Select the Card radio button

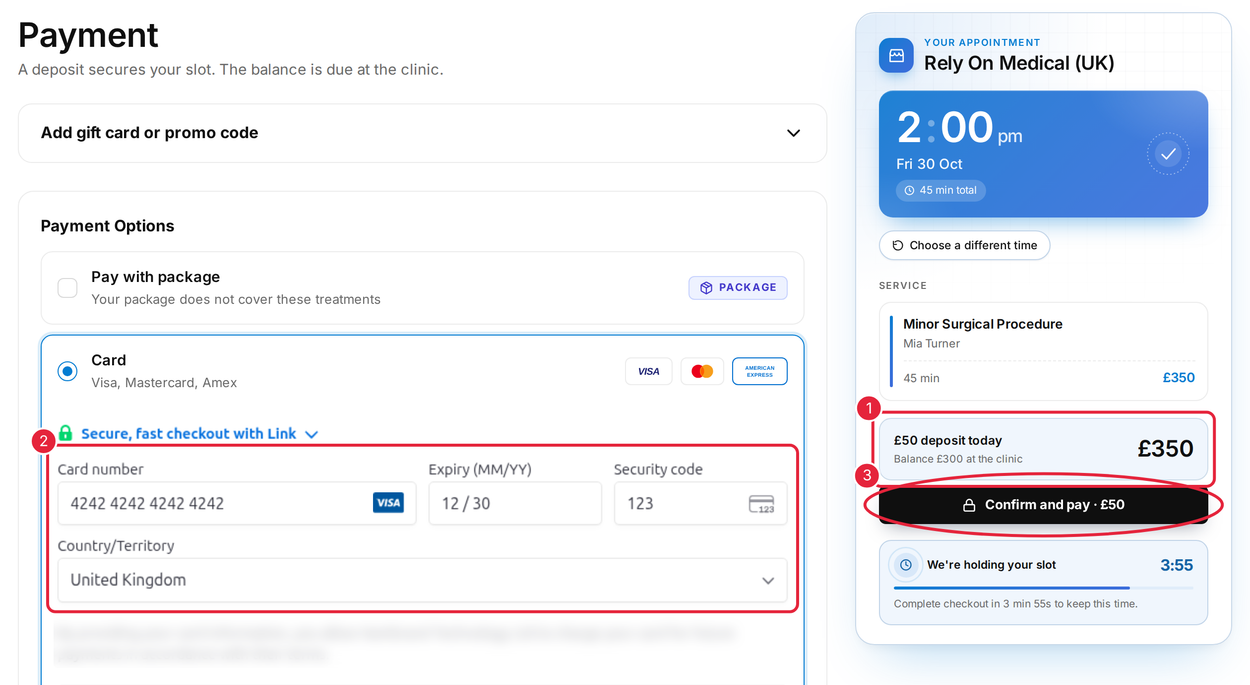67,371
